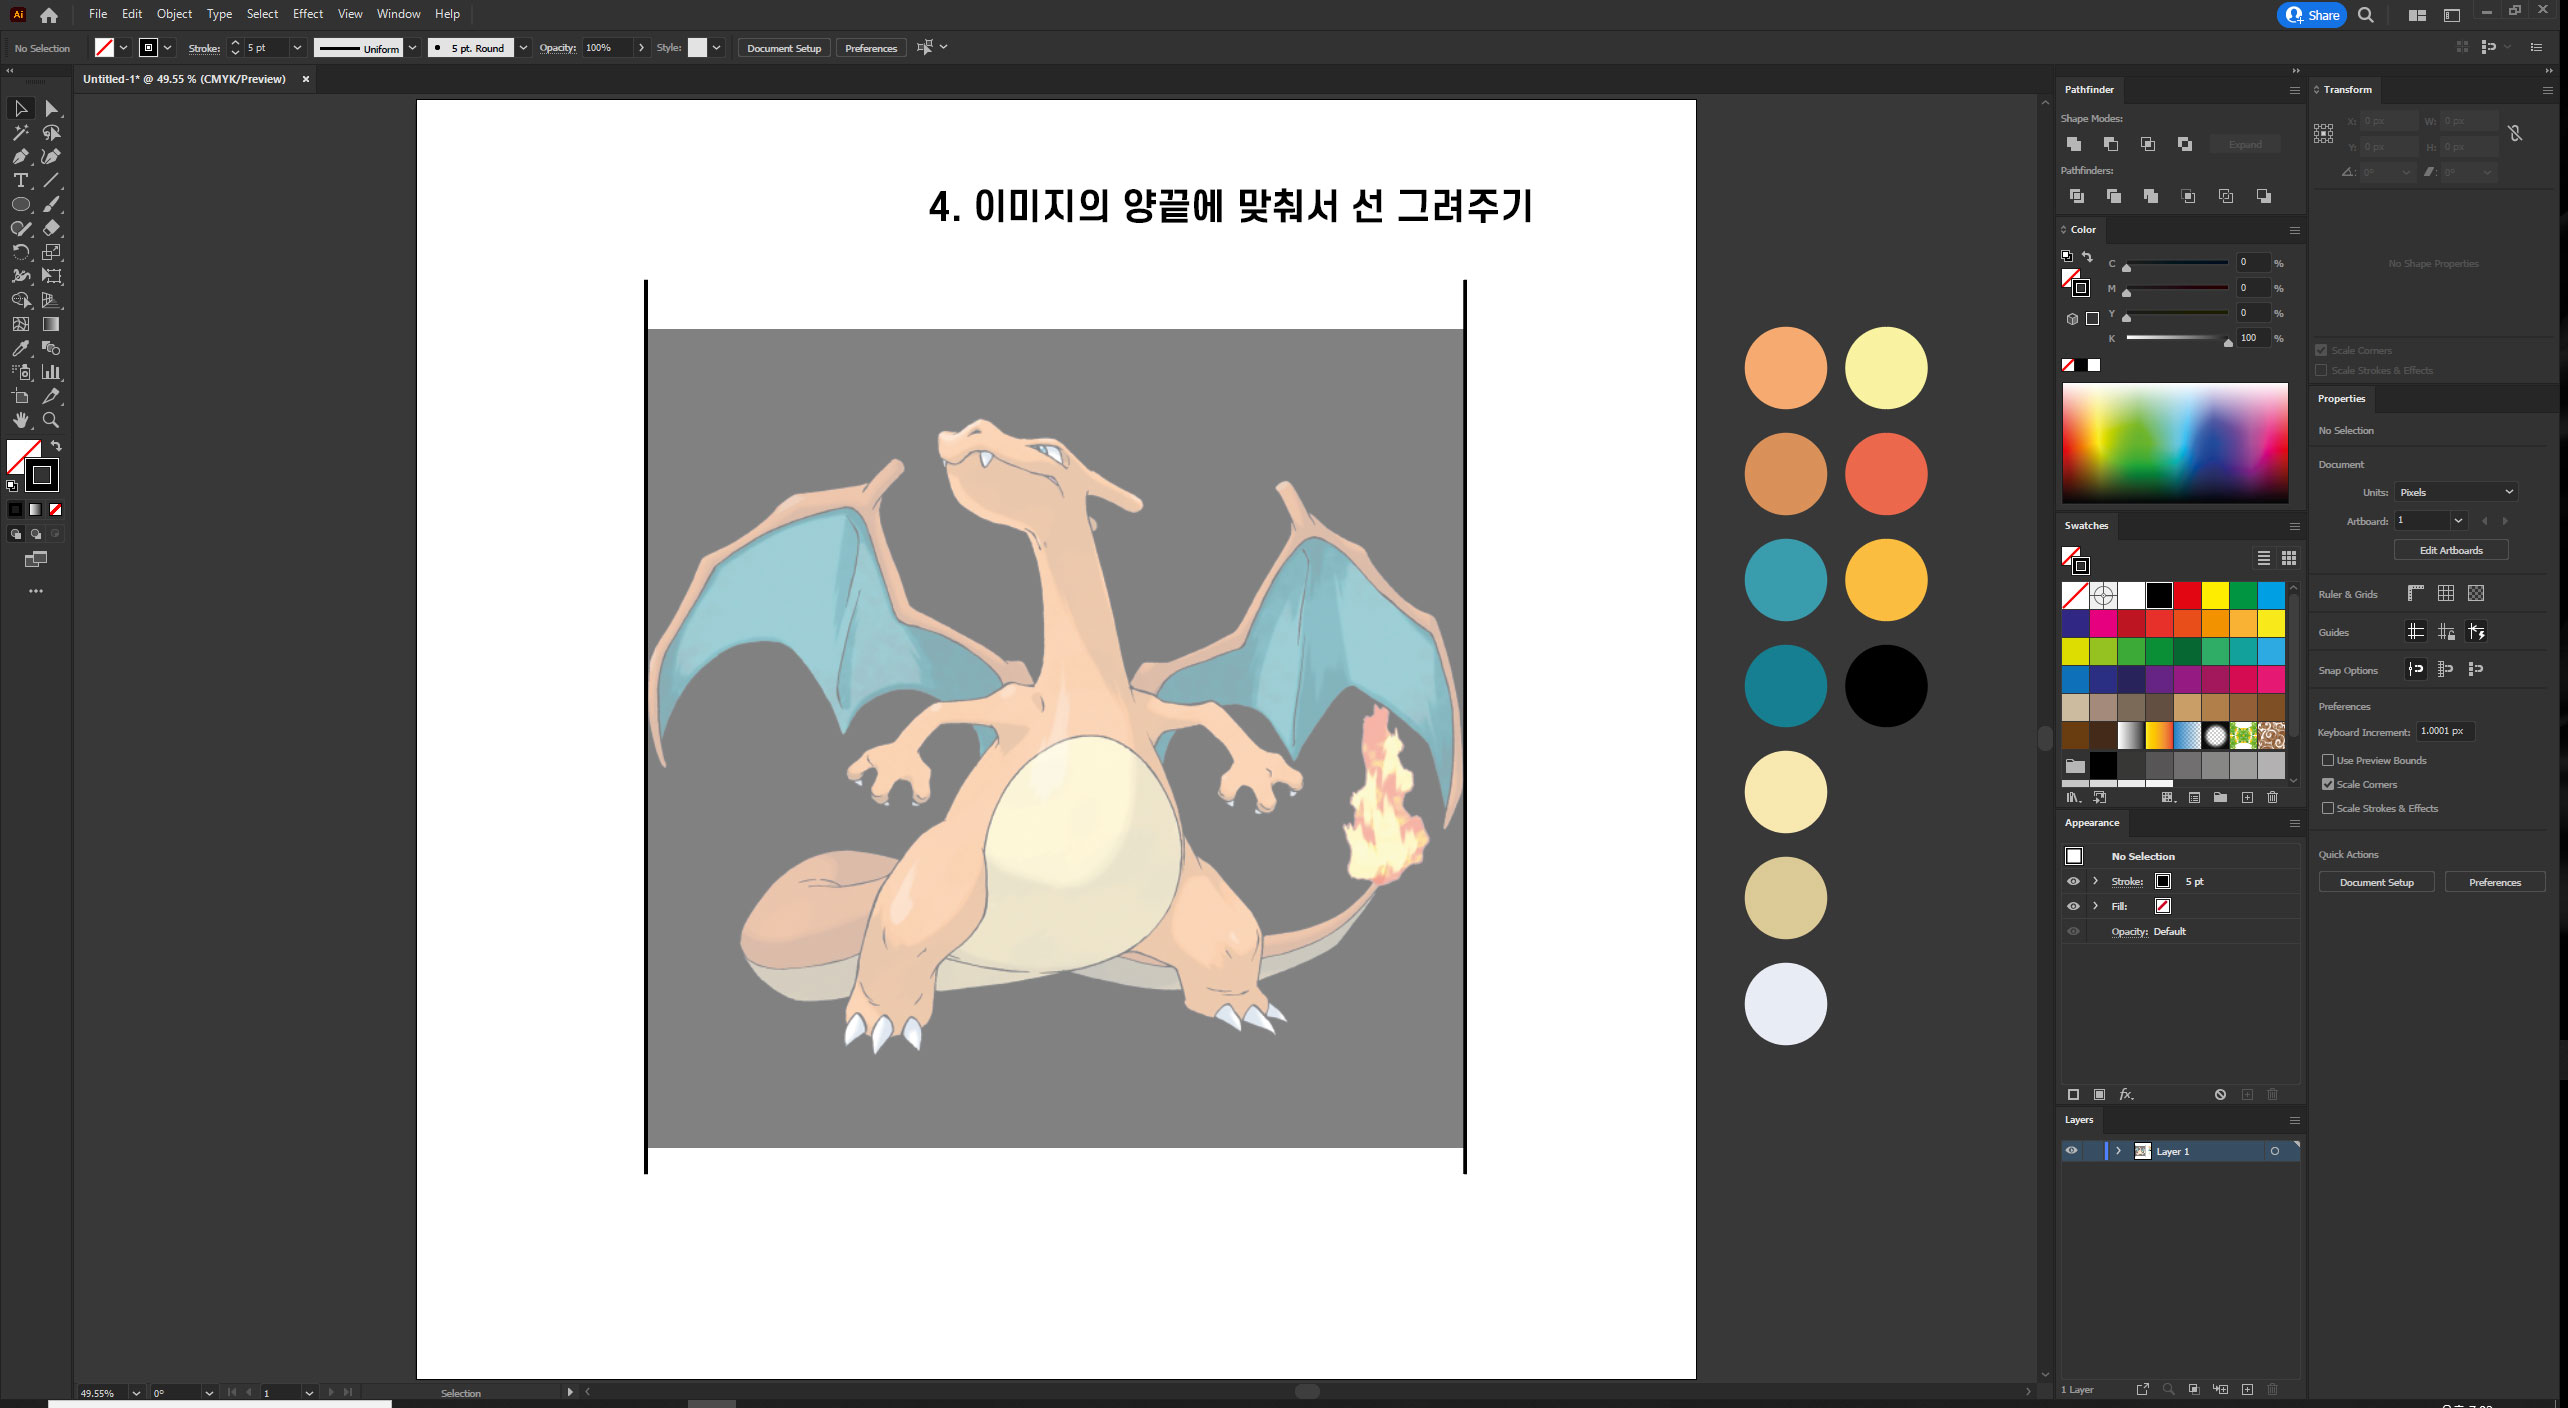Open the File menu

pyautogui.click(x=98, y=14)
